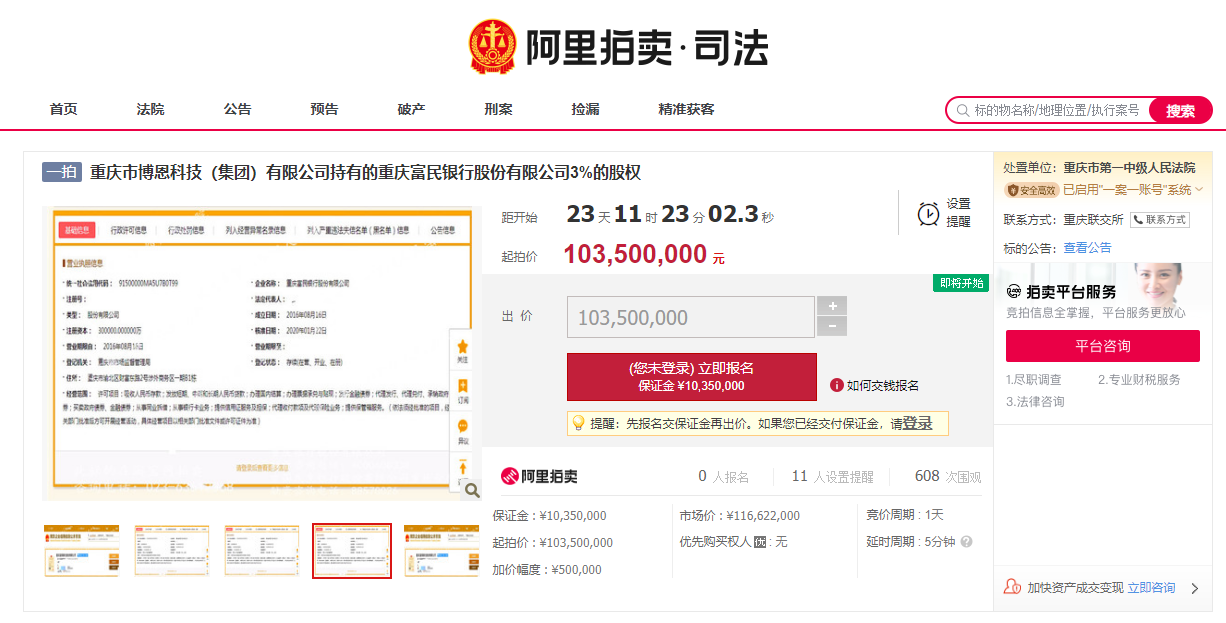Image resolution: width=1226 pixels, height=623 pixels.
Task: Click the 设置提醒 text label
Action: pos(958,213)
